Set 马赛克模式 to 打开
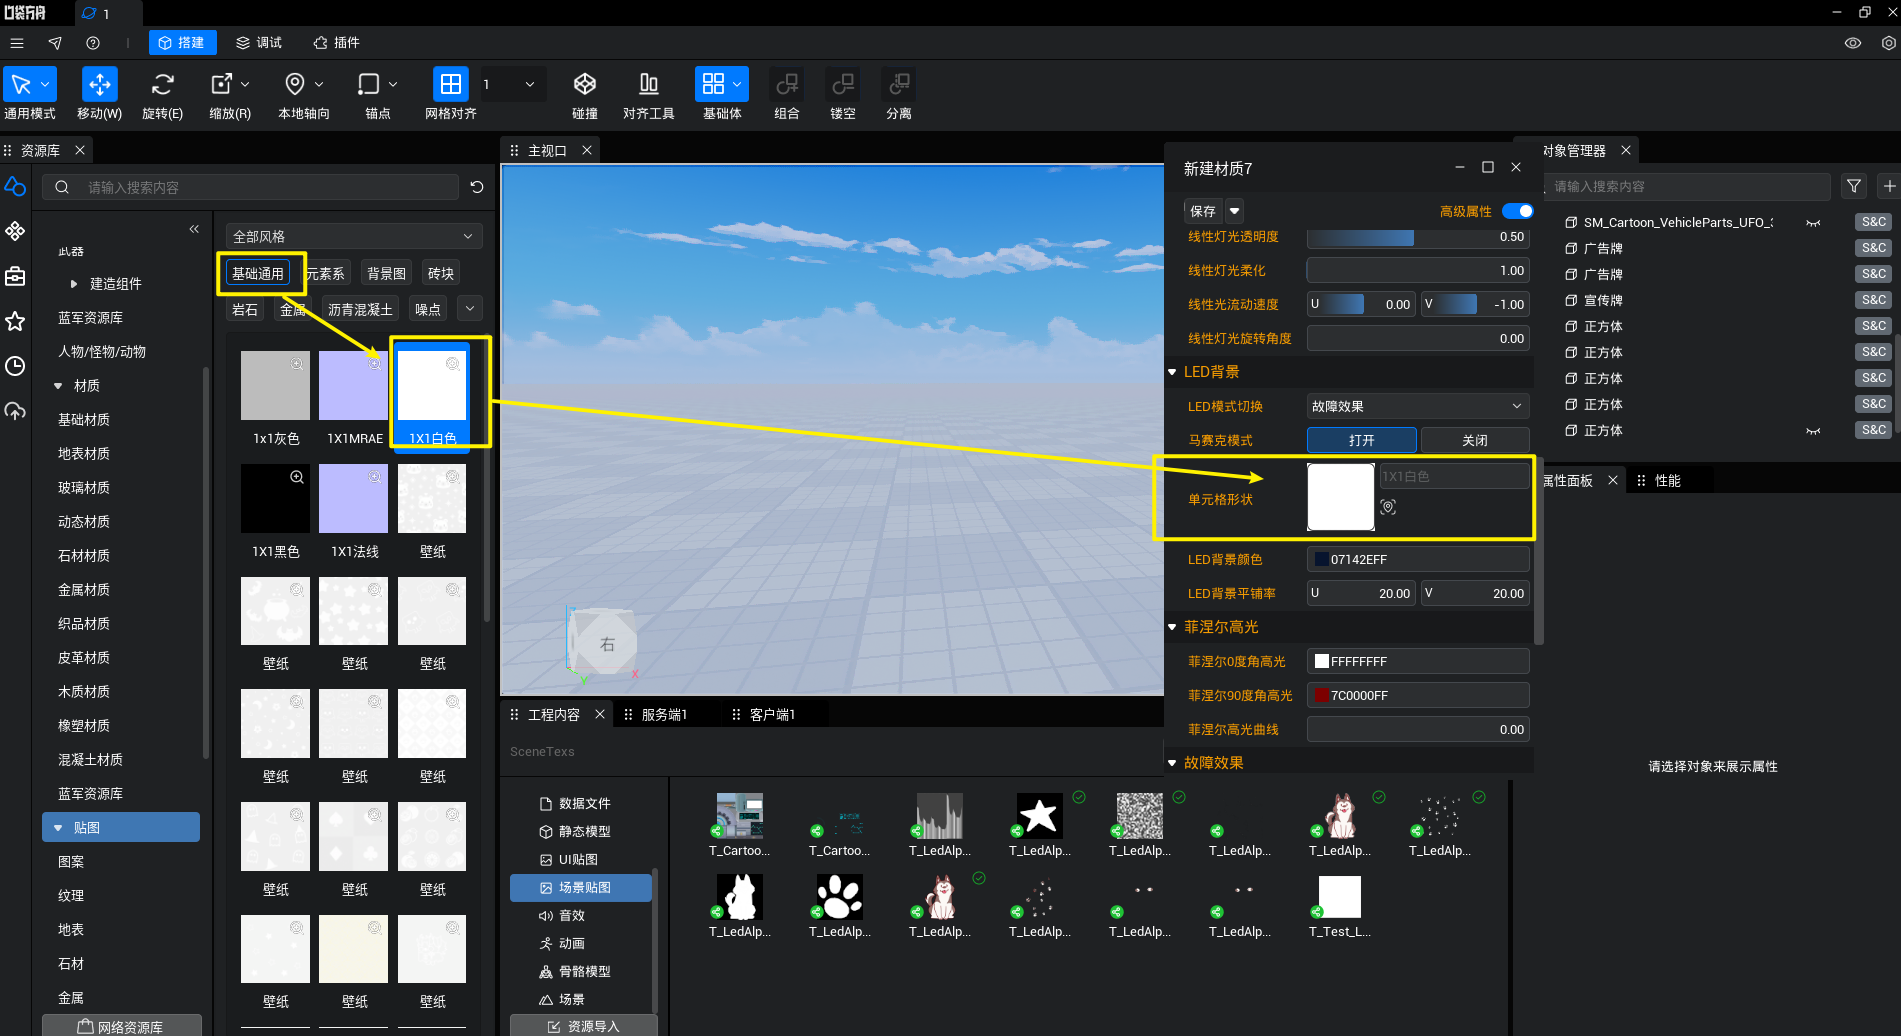Screen dimensions: 1901x1036 tap(1361, 440)
